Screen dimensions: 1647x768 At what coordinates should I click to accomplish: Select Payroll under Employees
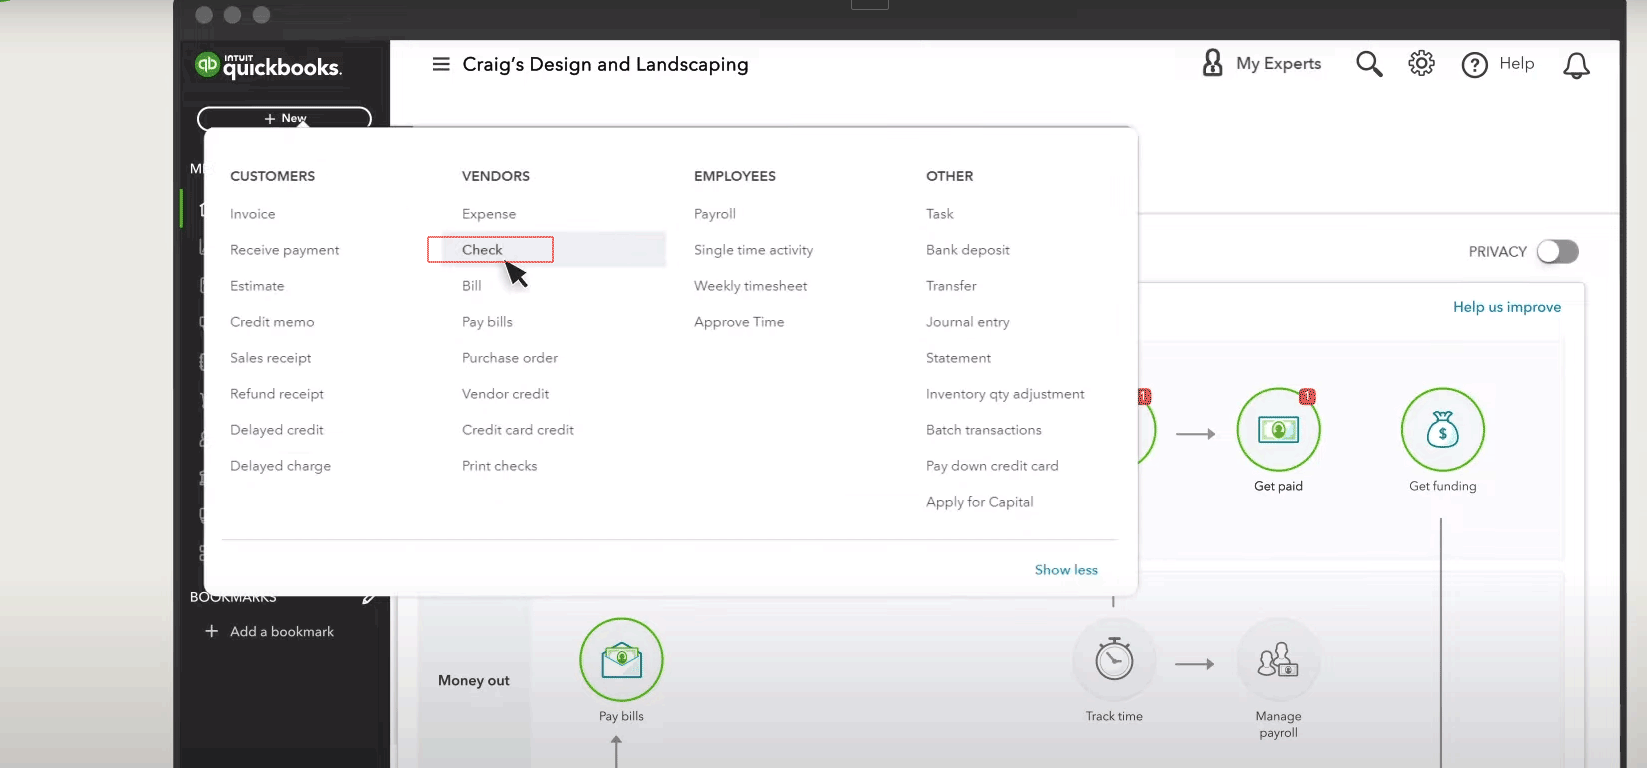715,214
